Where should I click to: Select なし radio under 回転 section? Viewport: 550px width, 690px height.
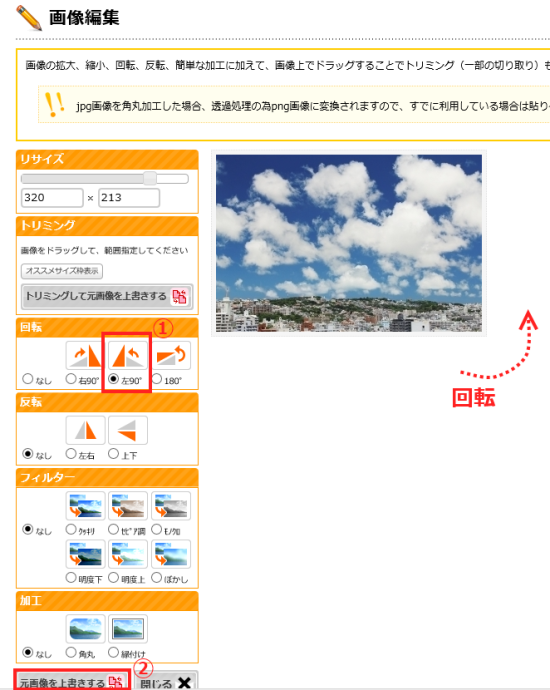[x=28, y=379]
